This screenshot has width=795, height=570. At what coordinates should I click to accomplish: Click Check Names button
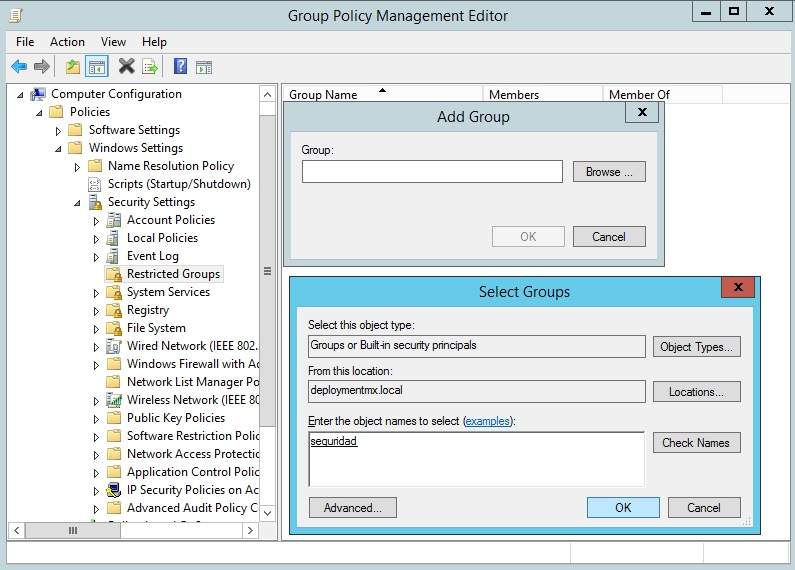point(696,443)
